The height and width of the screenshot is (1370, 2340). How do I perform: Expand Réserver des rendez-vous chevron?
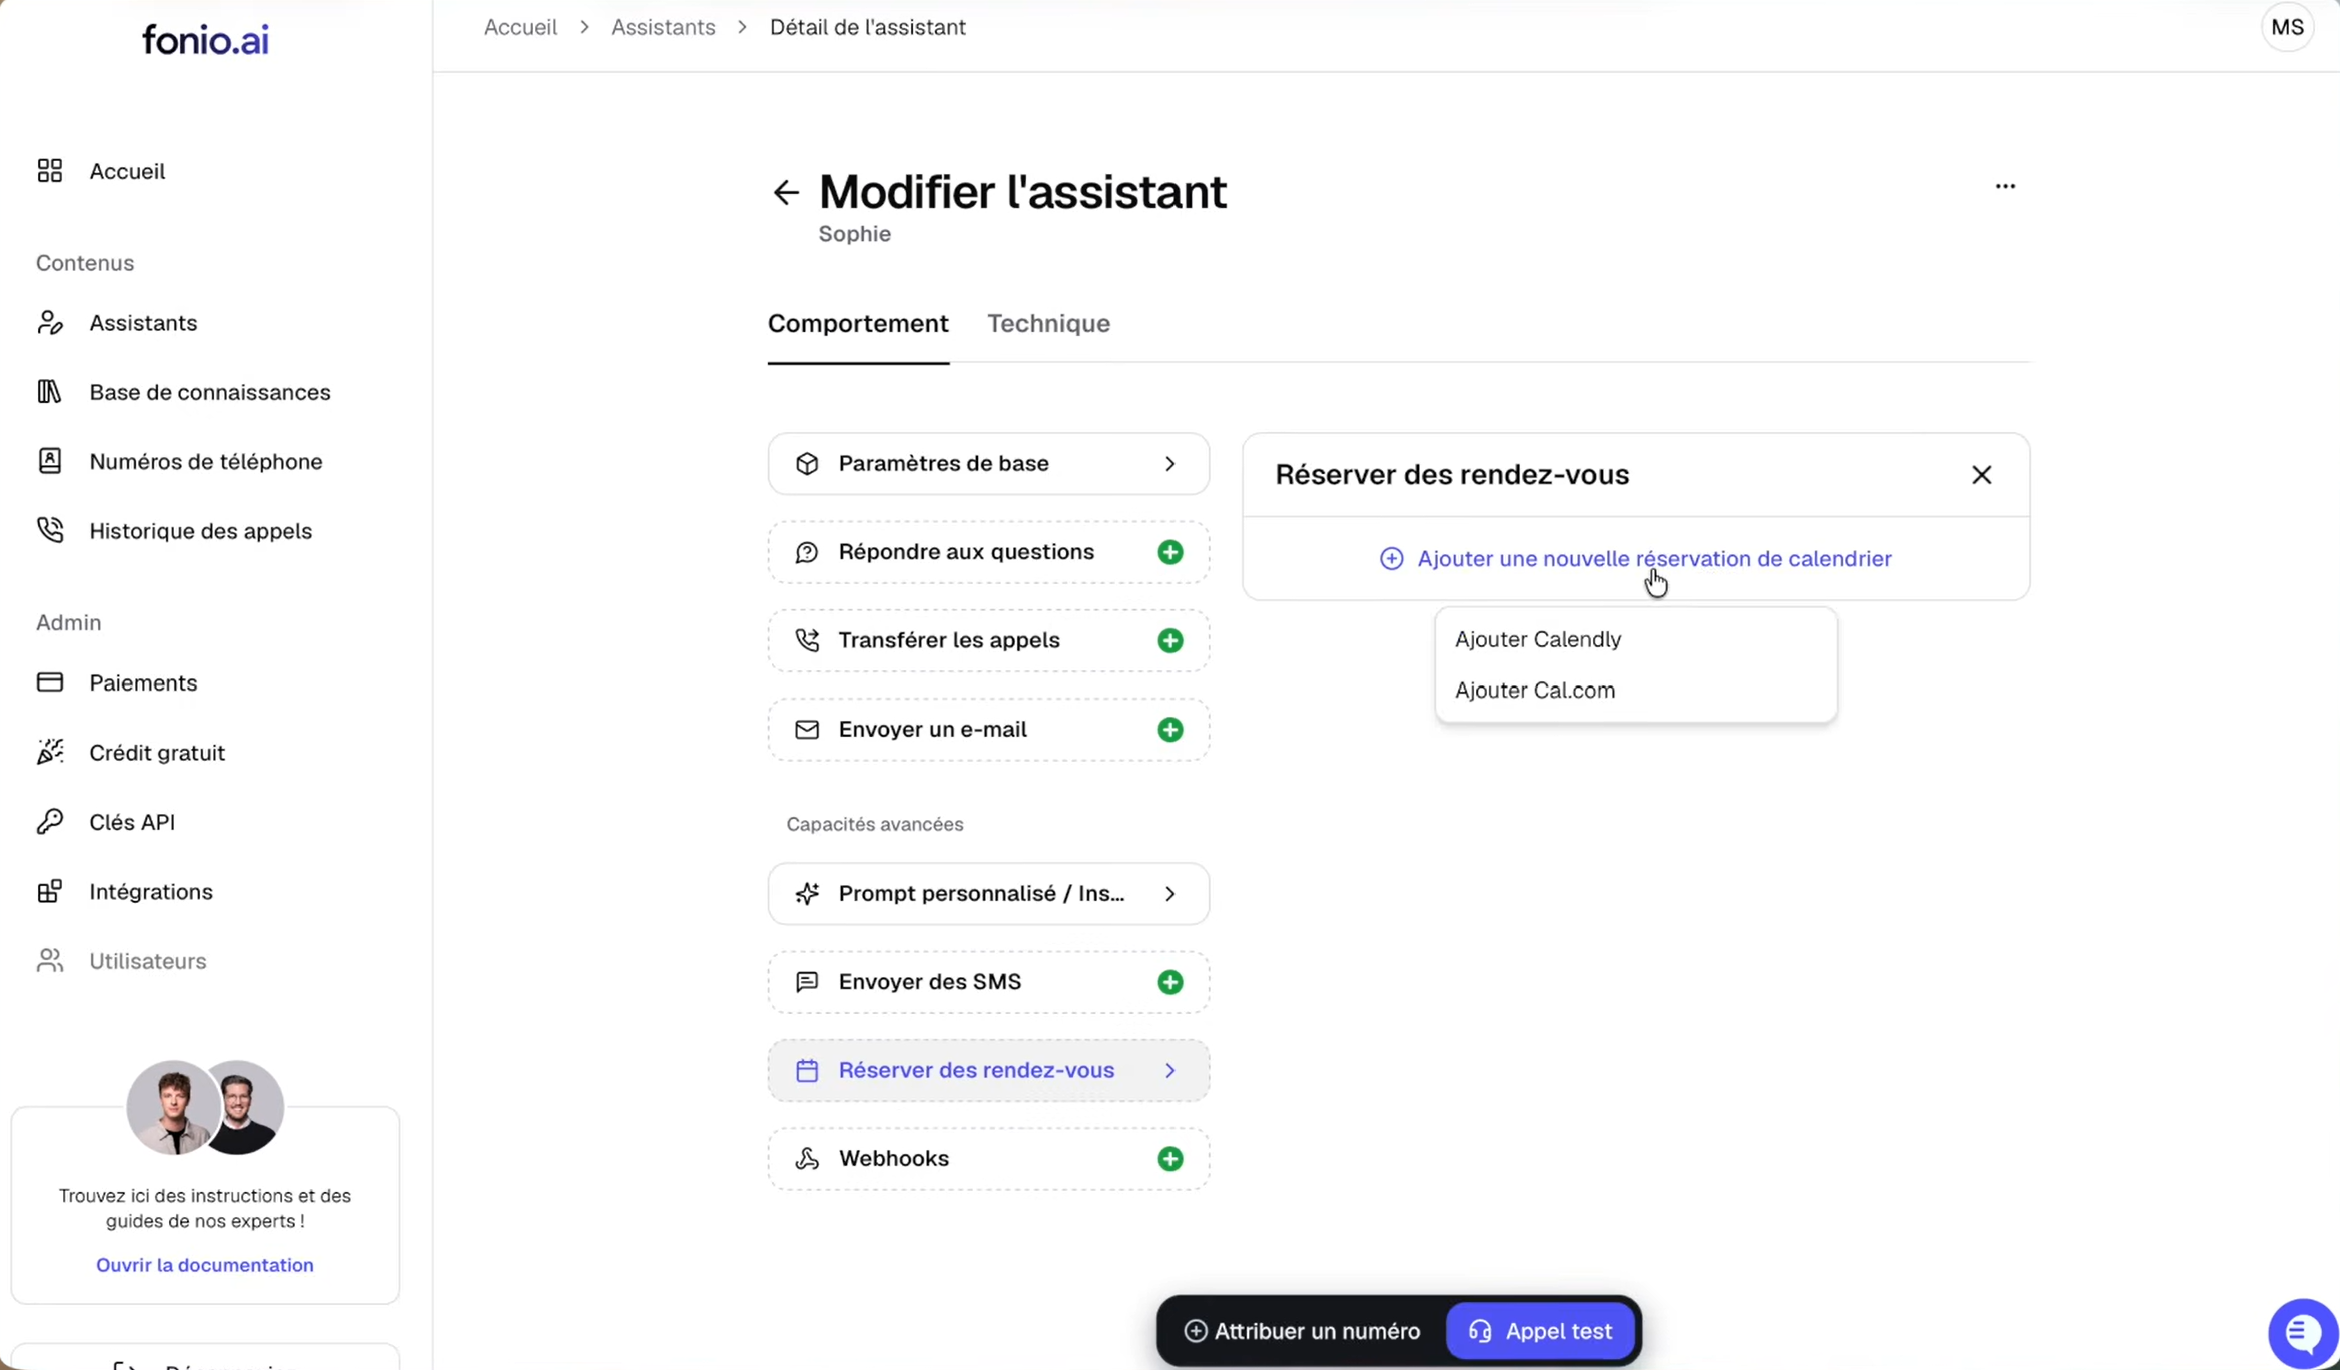point(1170,1071)
